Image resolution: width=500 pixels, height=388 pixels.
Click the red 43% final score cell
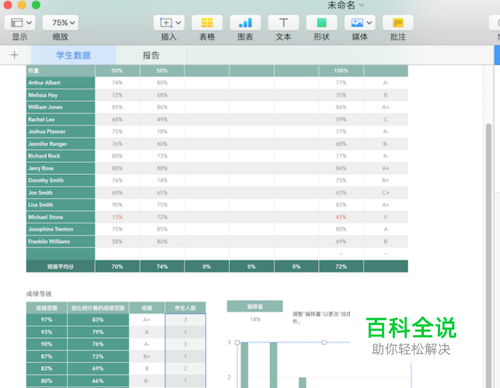click(341, 217)
